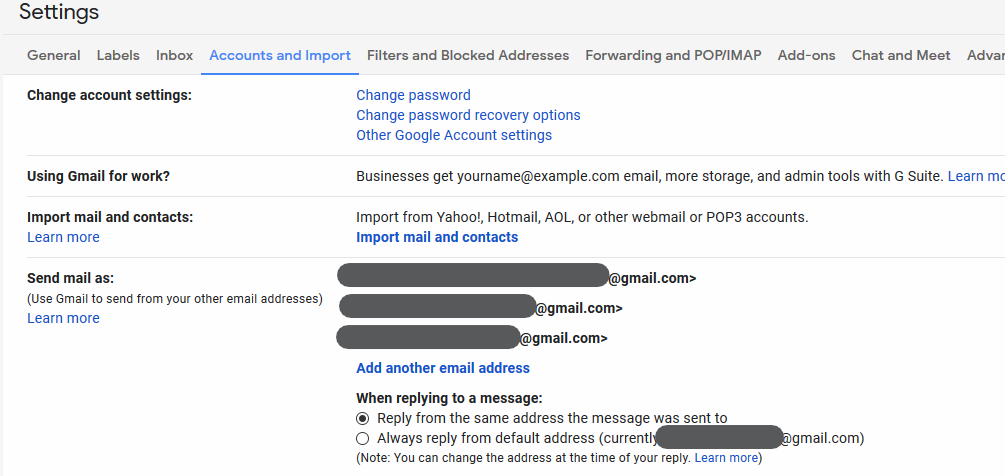Click Add another email address

pyautogui.click(x=443, y=368)
